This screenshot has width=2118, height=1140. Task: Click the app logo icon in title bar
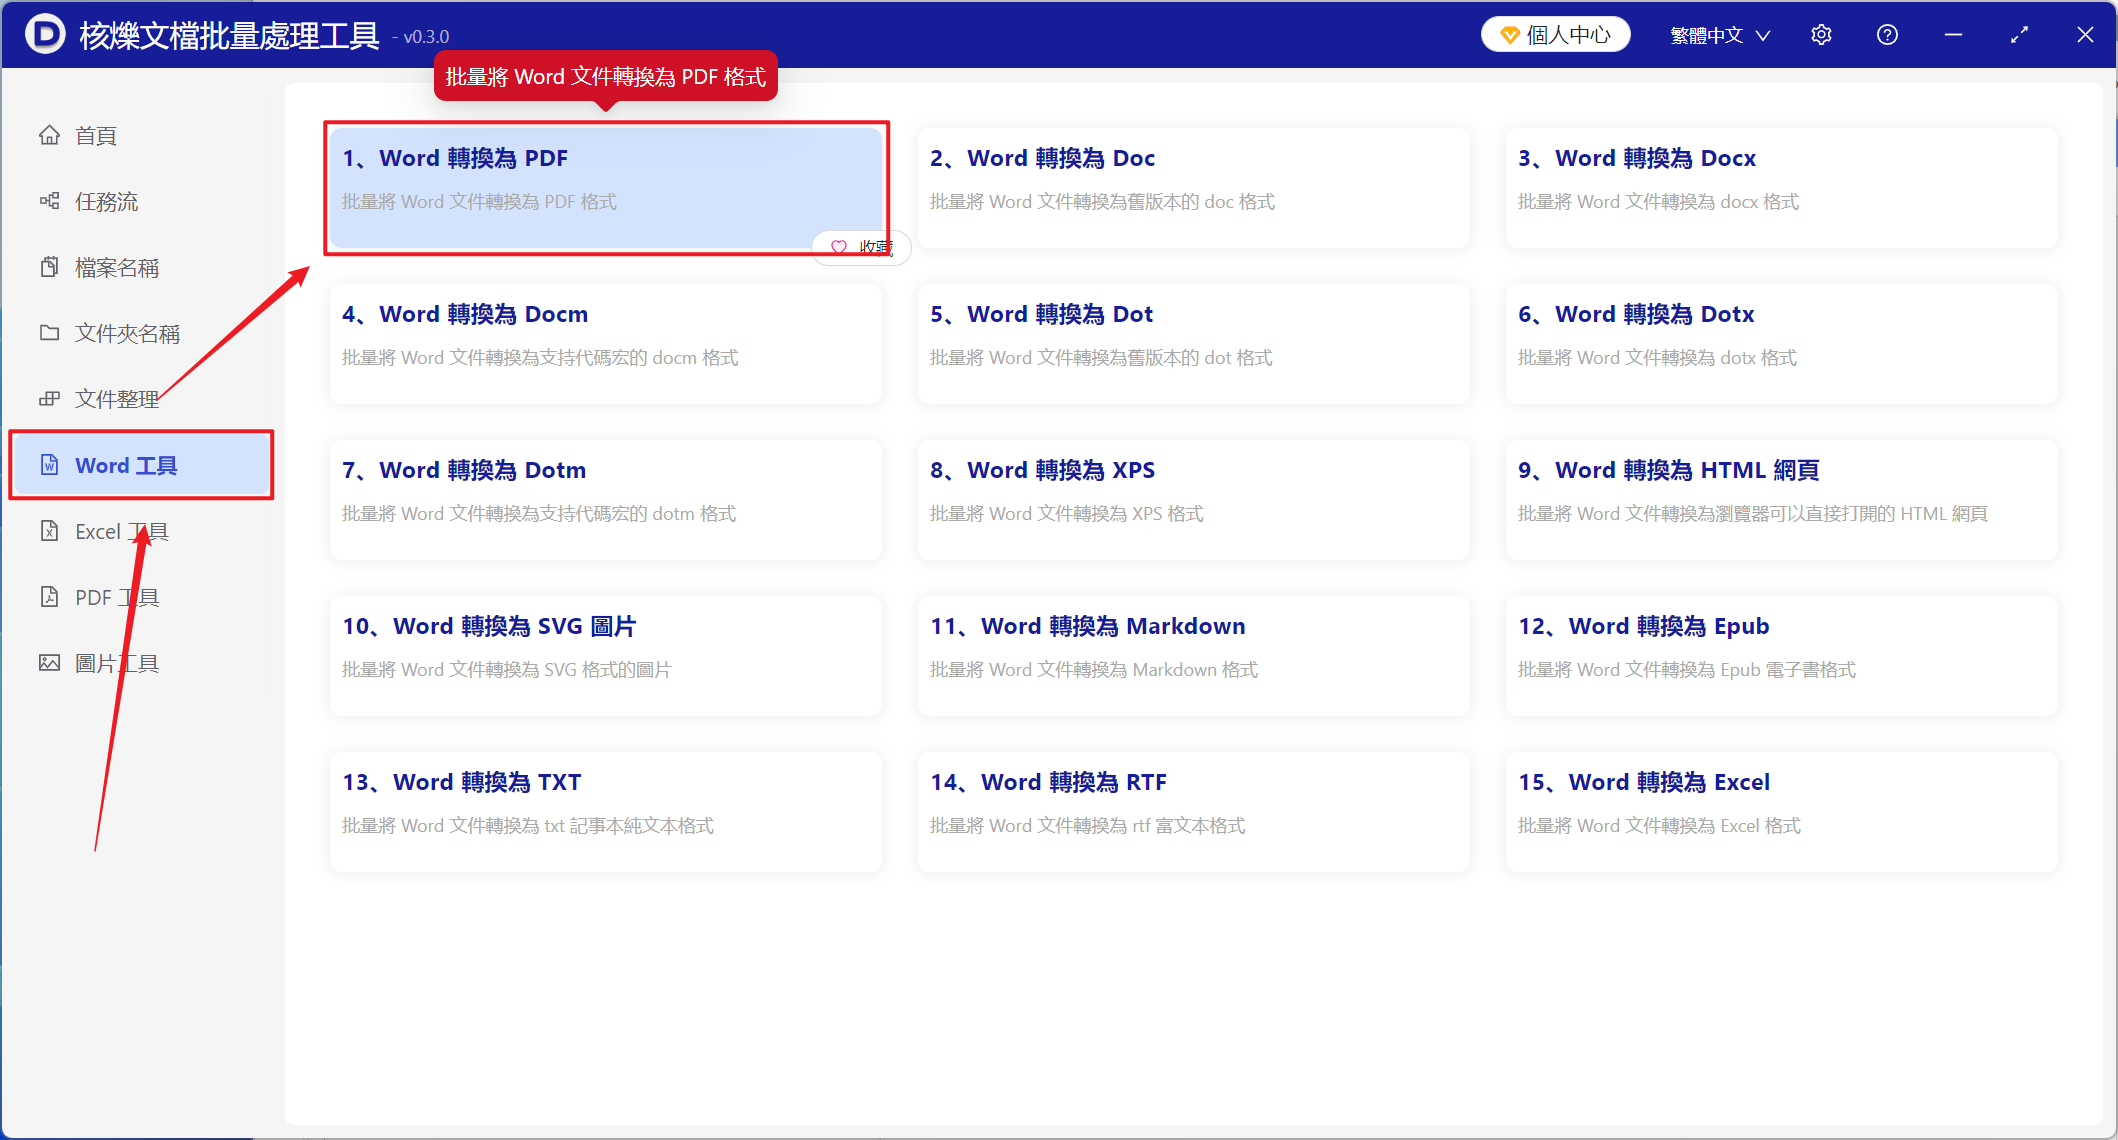(x=45, y=34)
